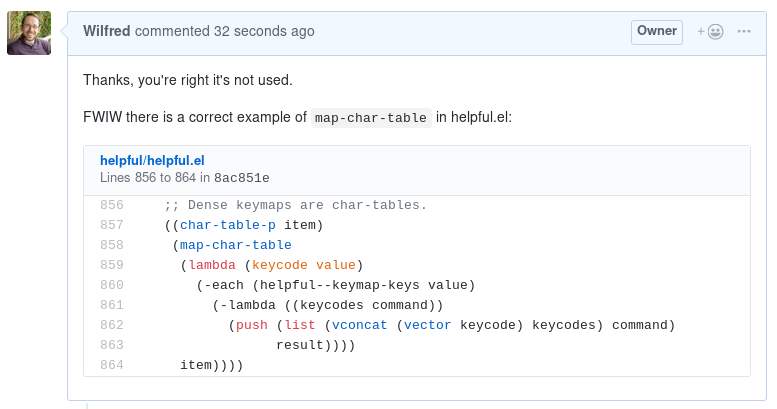This screenshot has width=777, height=409.
Task: Open the comment options ellipsis menu
Action: 744,31
